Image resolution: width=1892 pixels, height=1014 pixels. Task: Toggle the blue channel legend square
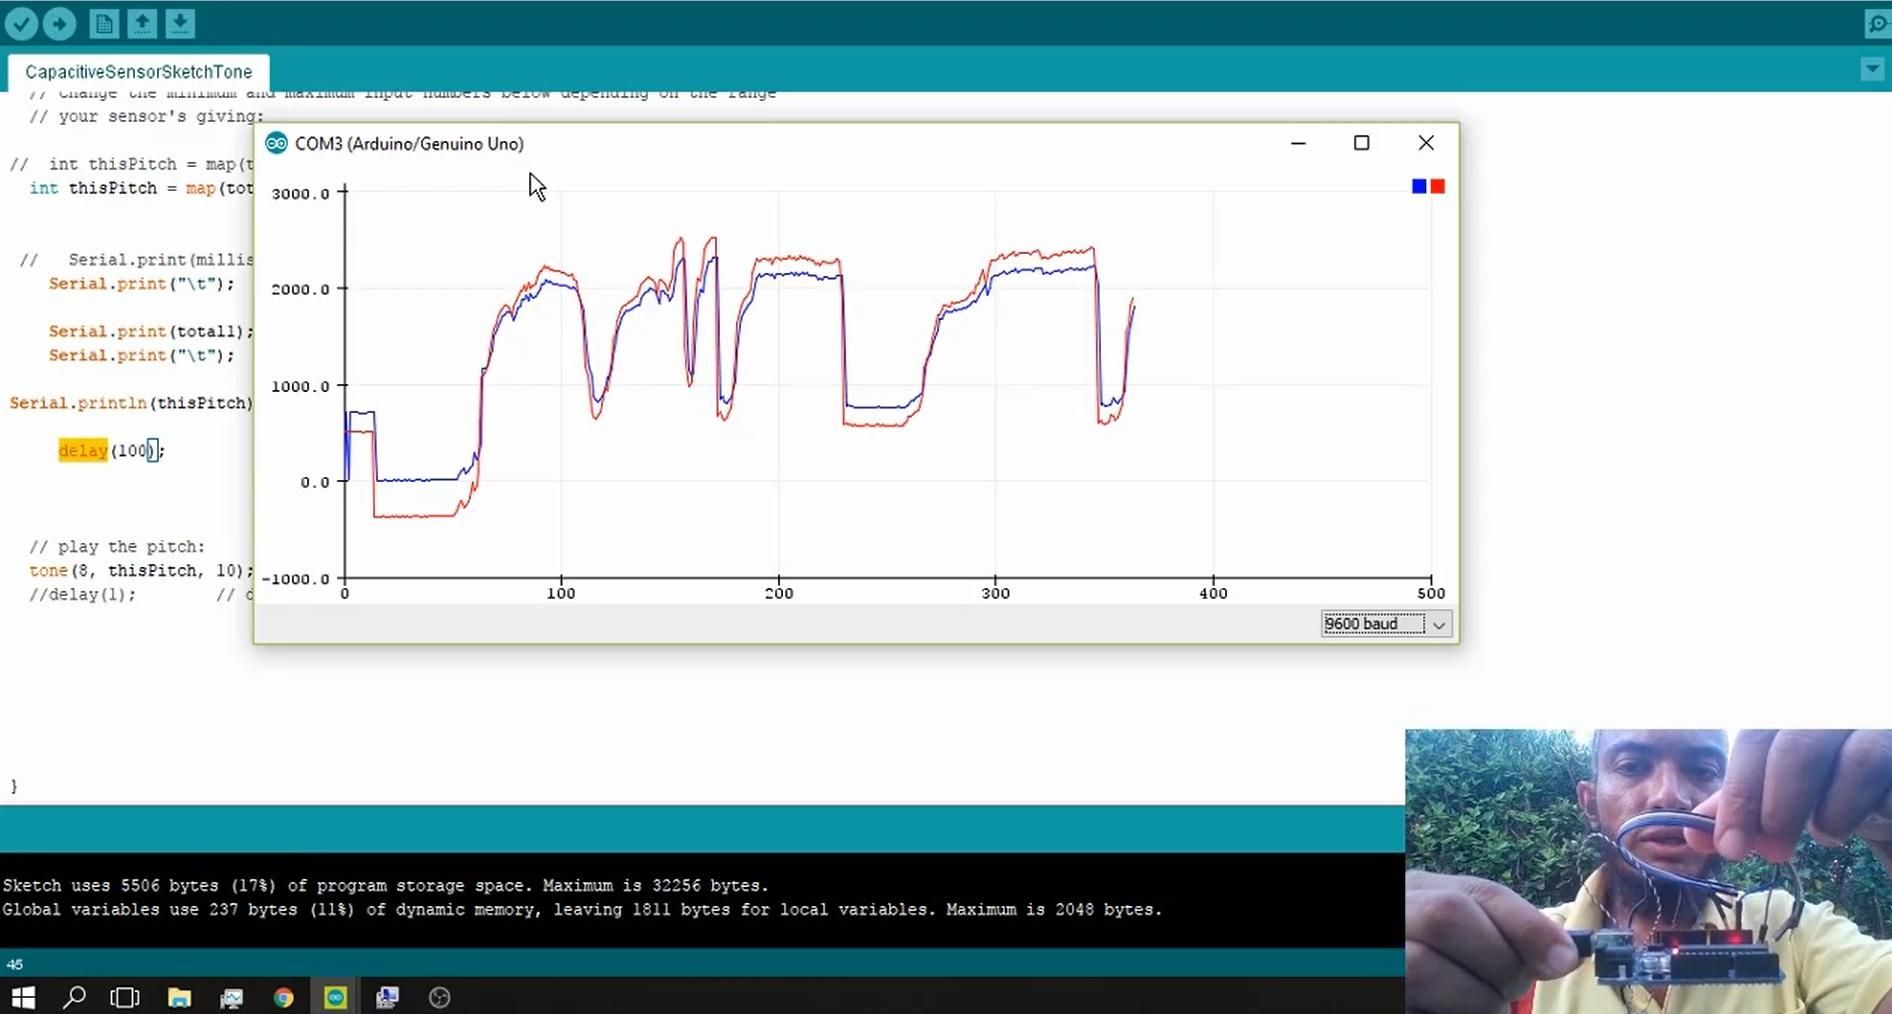(1418, 186)
